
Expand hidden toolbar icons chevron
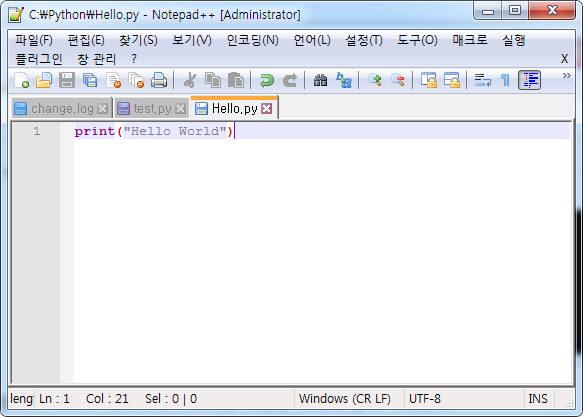point(566,75)
